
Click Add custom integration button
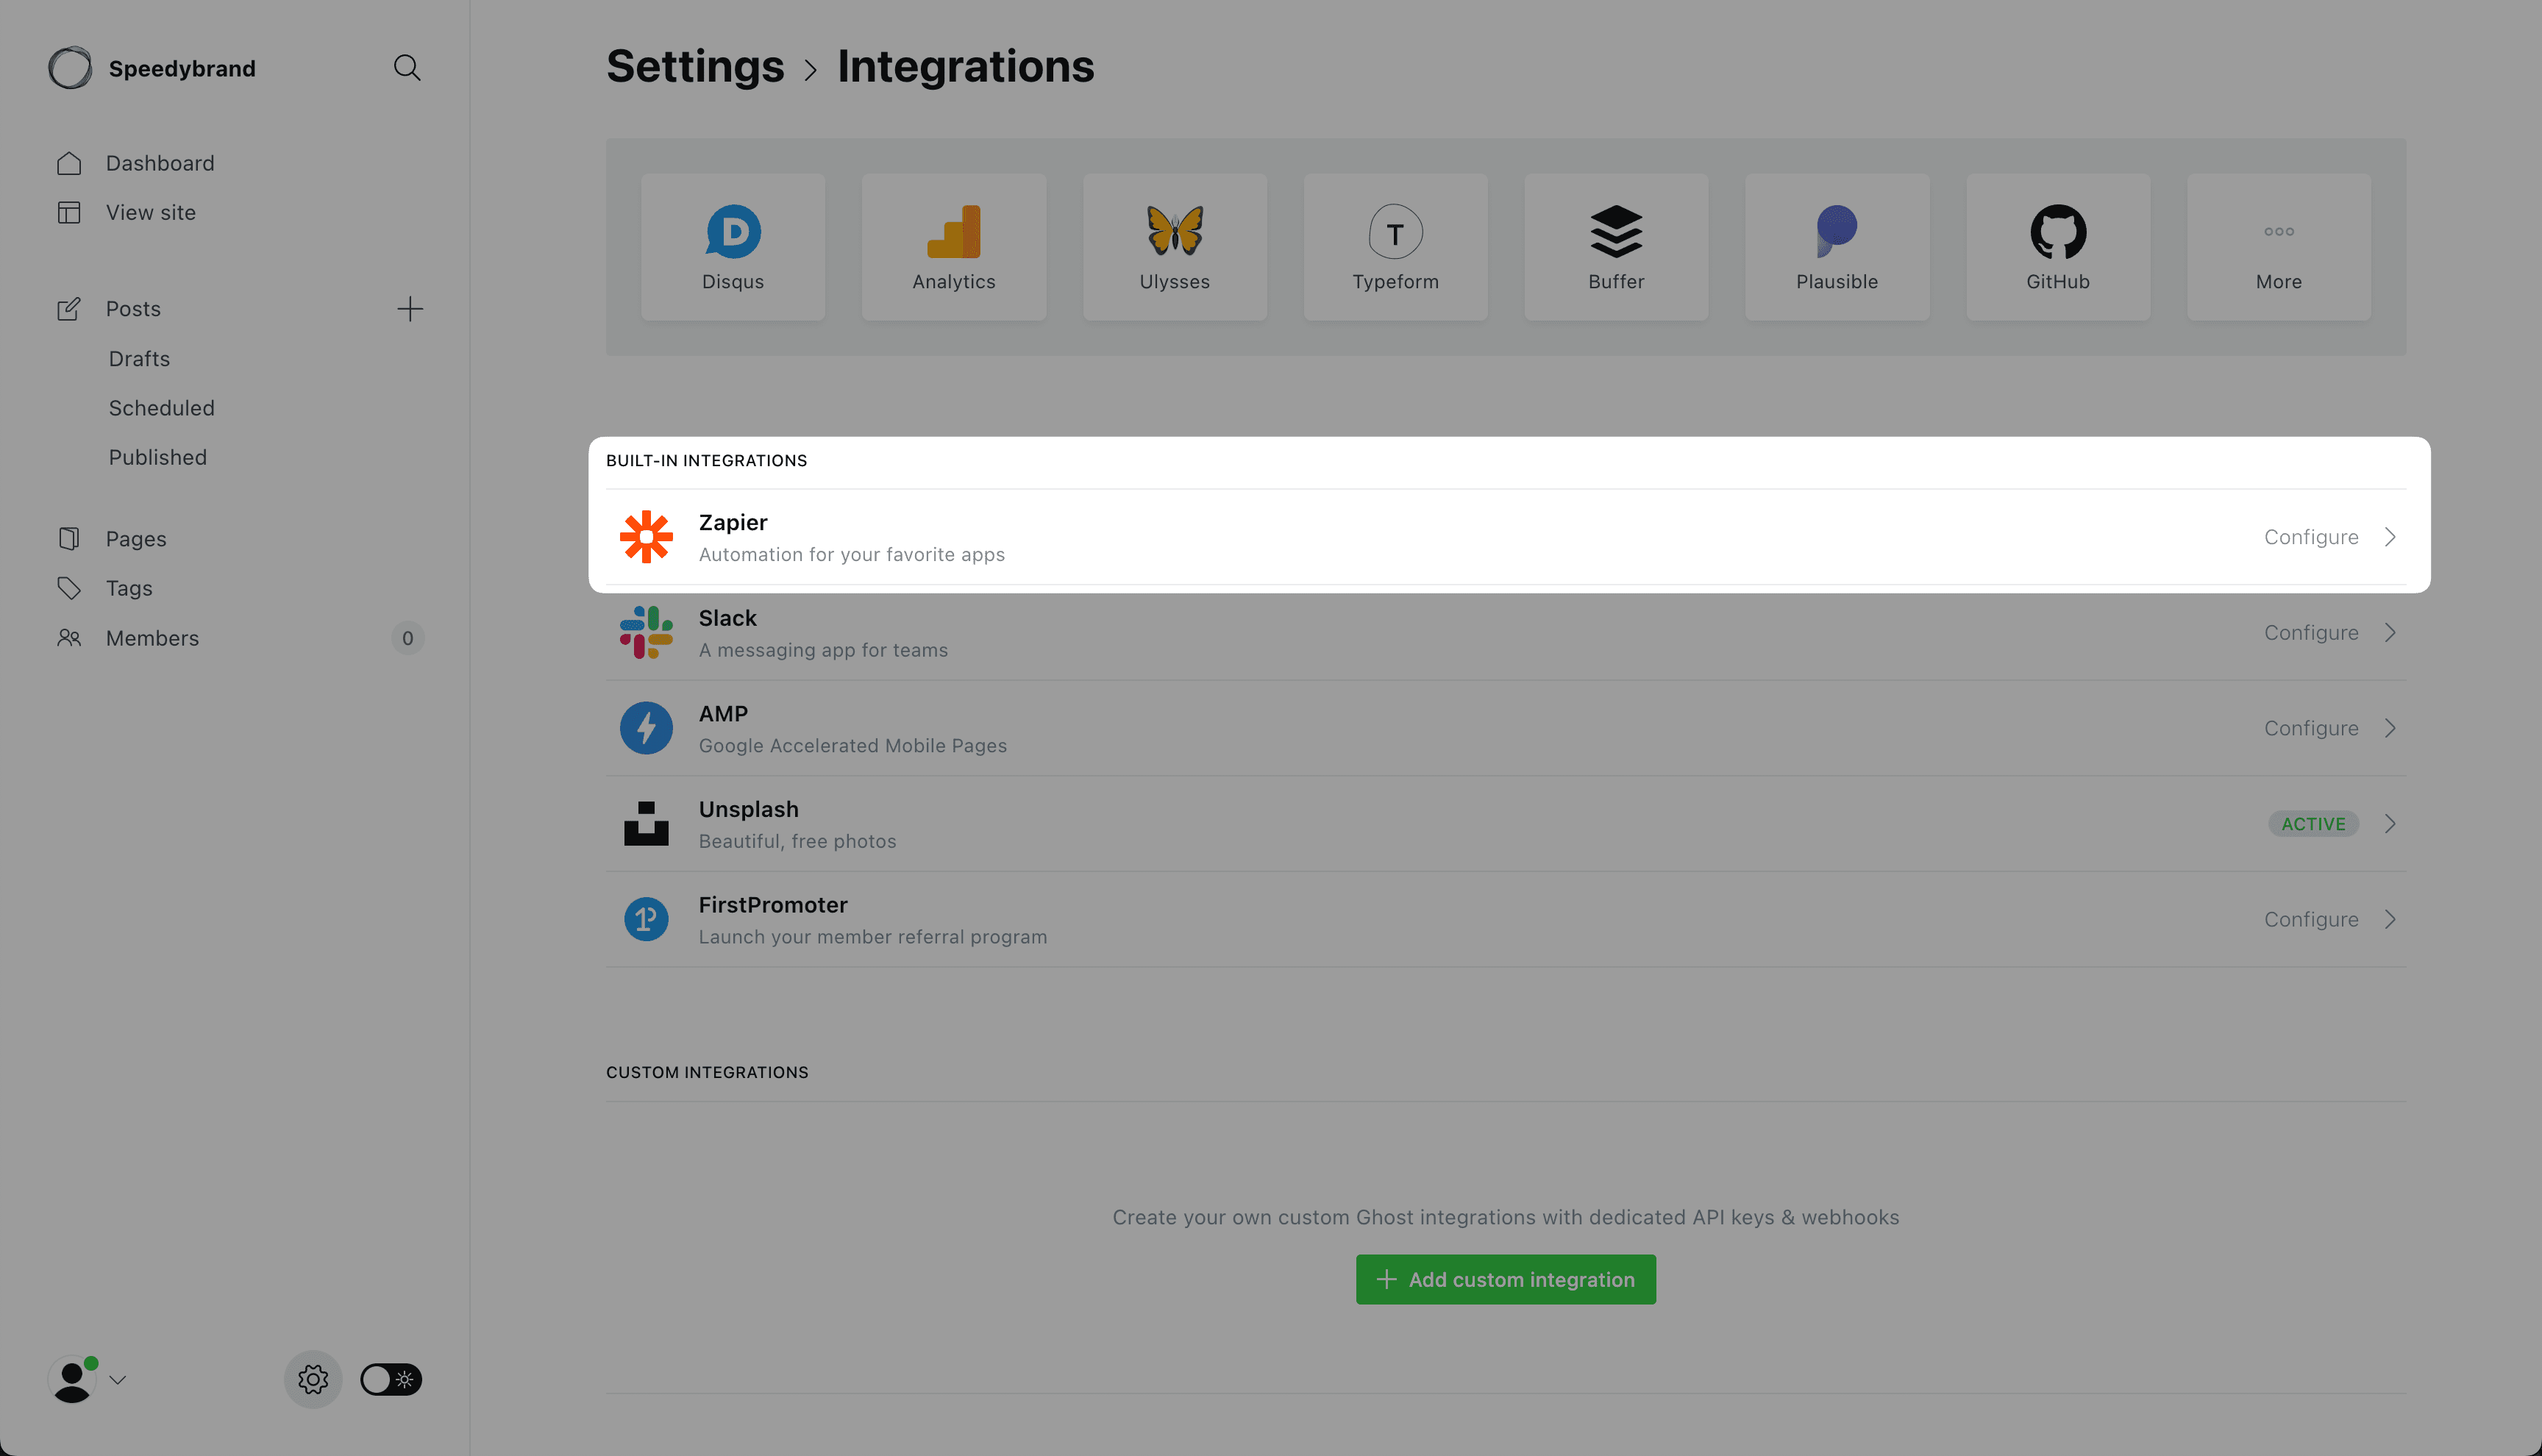[1506, 1280]
